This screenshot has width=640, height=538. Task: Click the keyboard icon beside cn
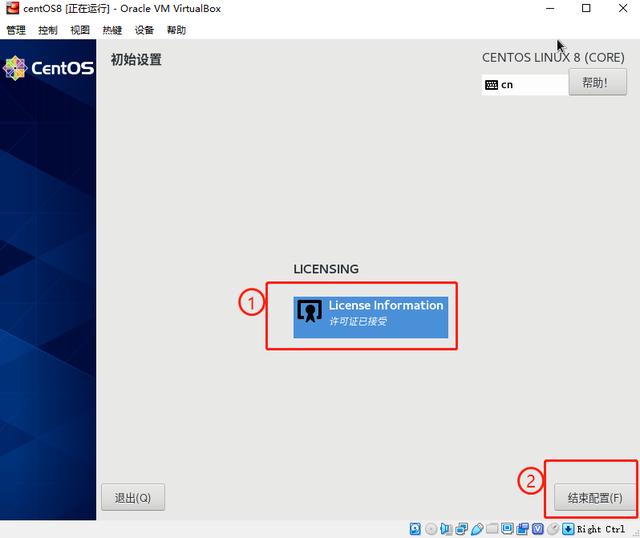click(491, 85)
